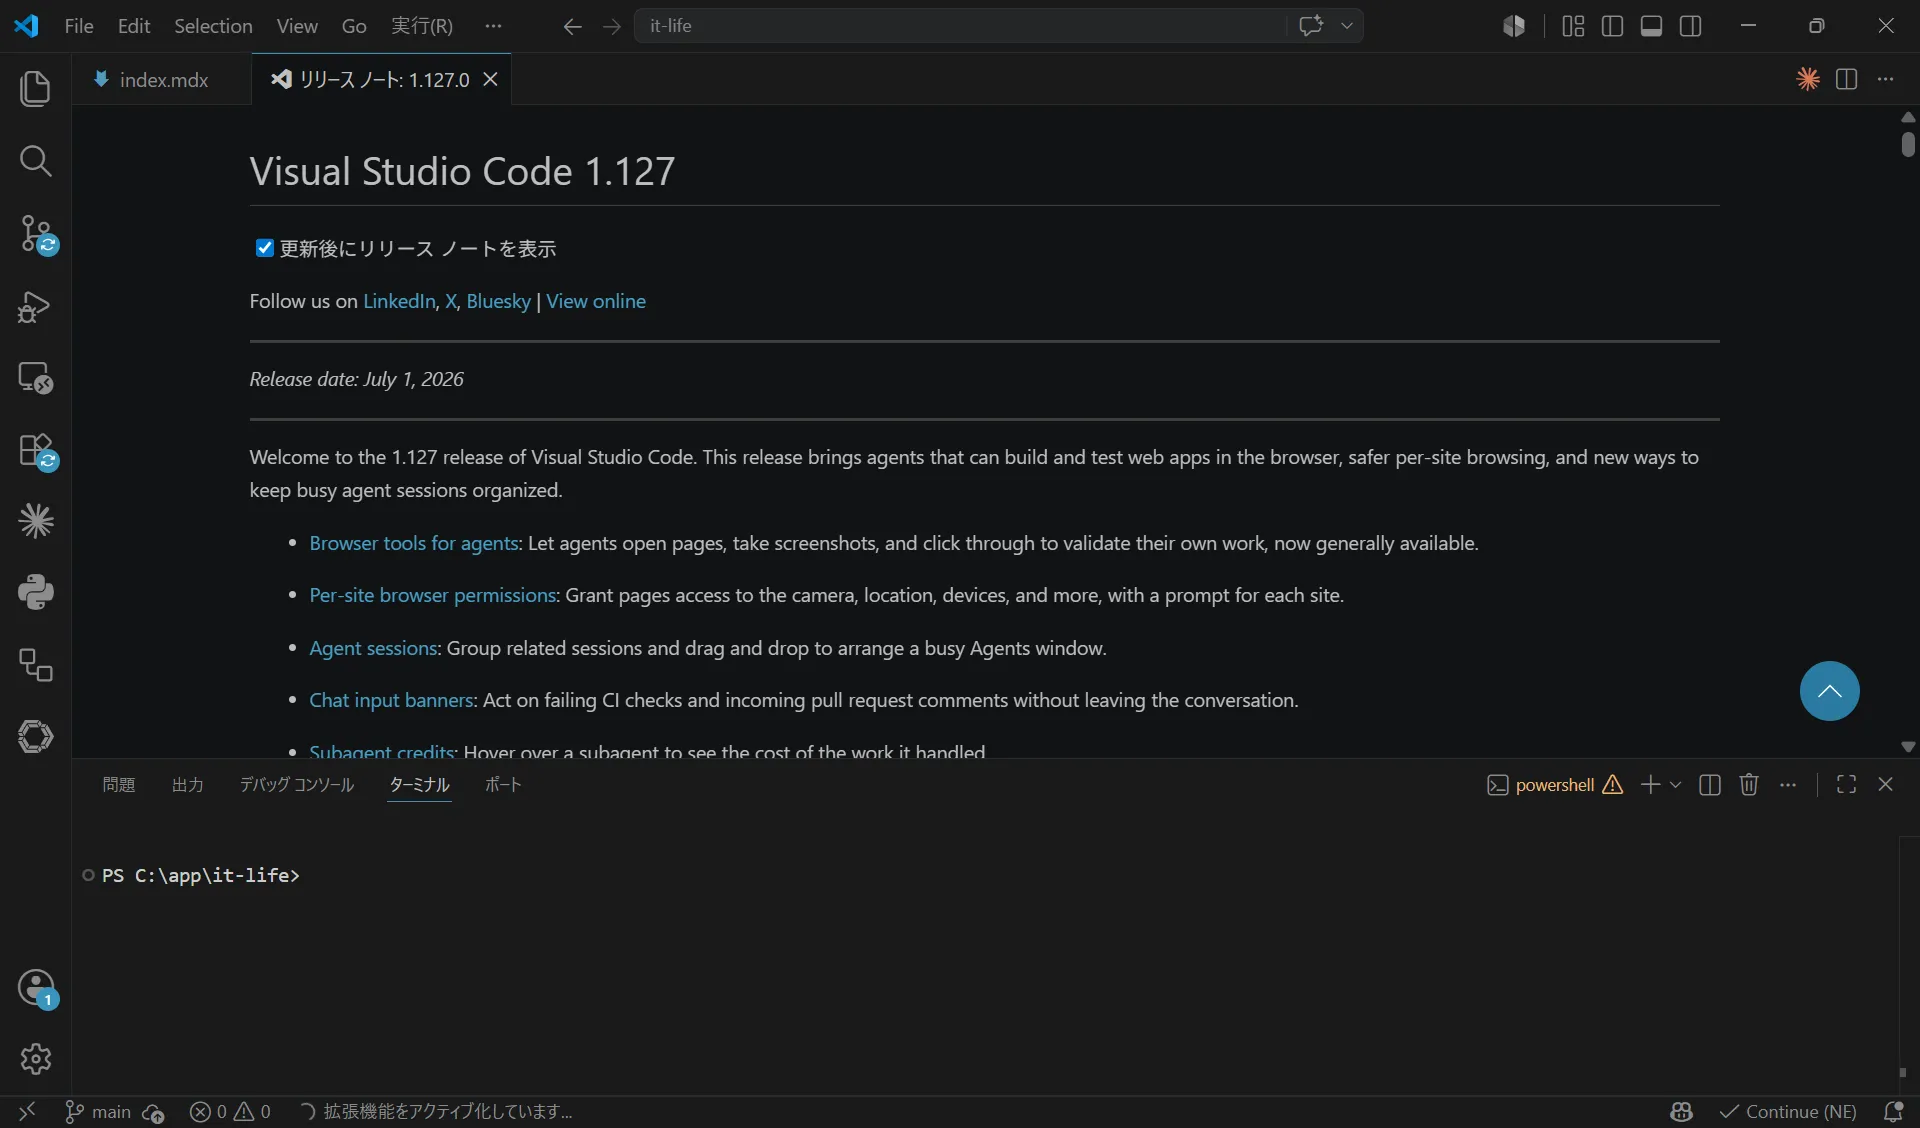Screen dimensions: 1920x1128
Task: Open the Customize Layout button
Action: pos(1573,26)
